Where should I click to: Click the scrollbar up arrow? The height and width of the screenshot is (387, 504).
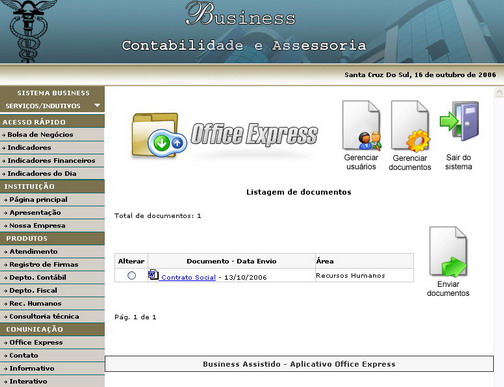[x=499, y=91]
